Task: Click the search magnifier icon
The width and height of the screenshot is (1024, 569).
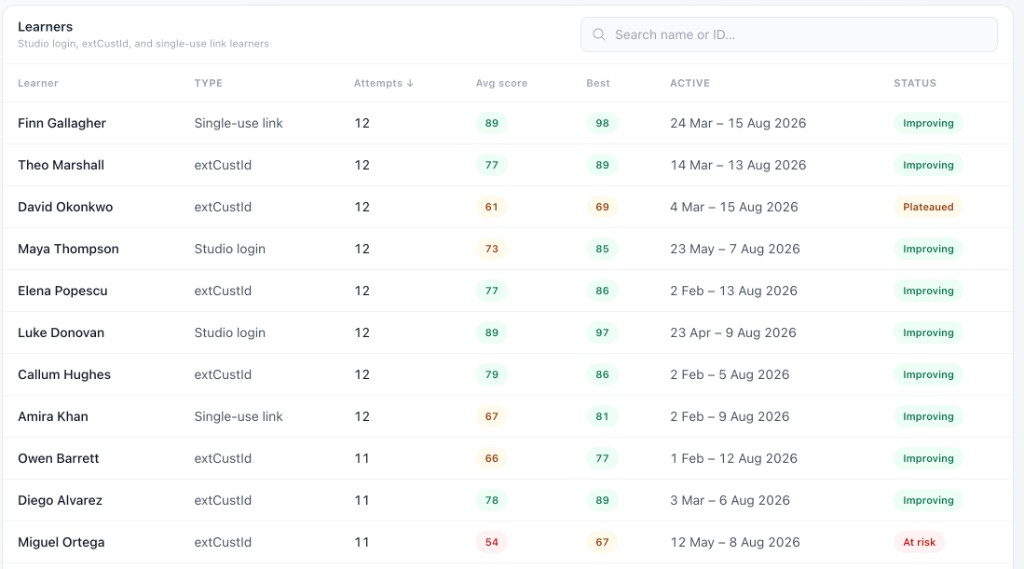Action: [x=598, y=35]
